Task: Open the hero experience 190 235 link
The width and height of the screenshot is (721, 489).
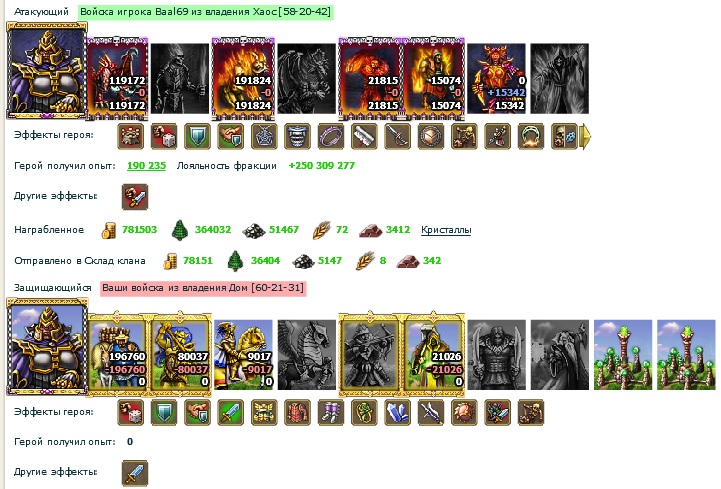Action: 146,166
